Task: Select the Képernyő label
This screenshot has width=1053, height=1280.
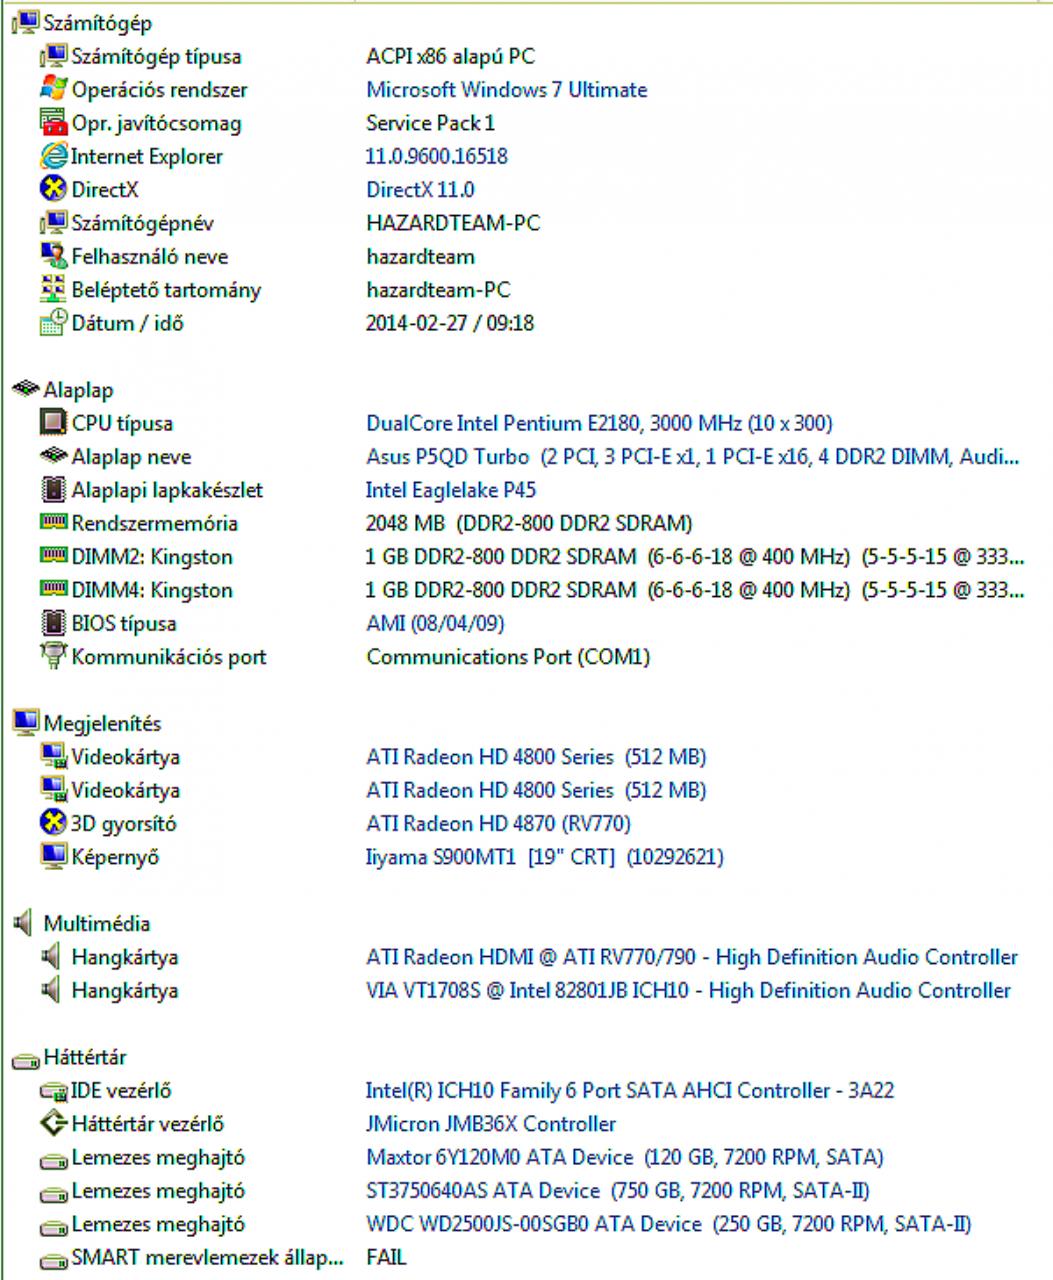Action: [x=115, y=857]
